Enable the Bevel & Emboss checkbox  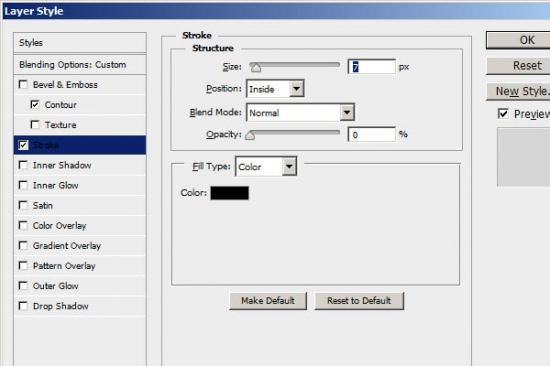pos(23,85)
